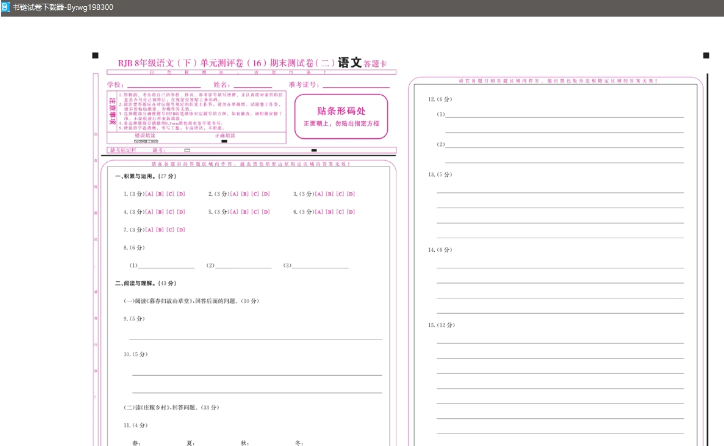The image size is (724, 446).
Task: Click the question 11 (4分) label
Action: click(135, 425)
